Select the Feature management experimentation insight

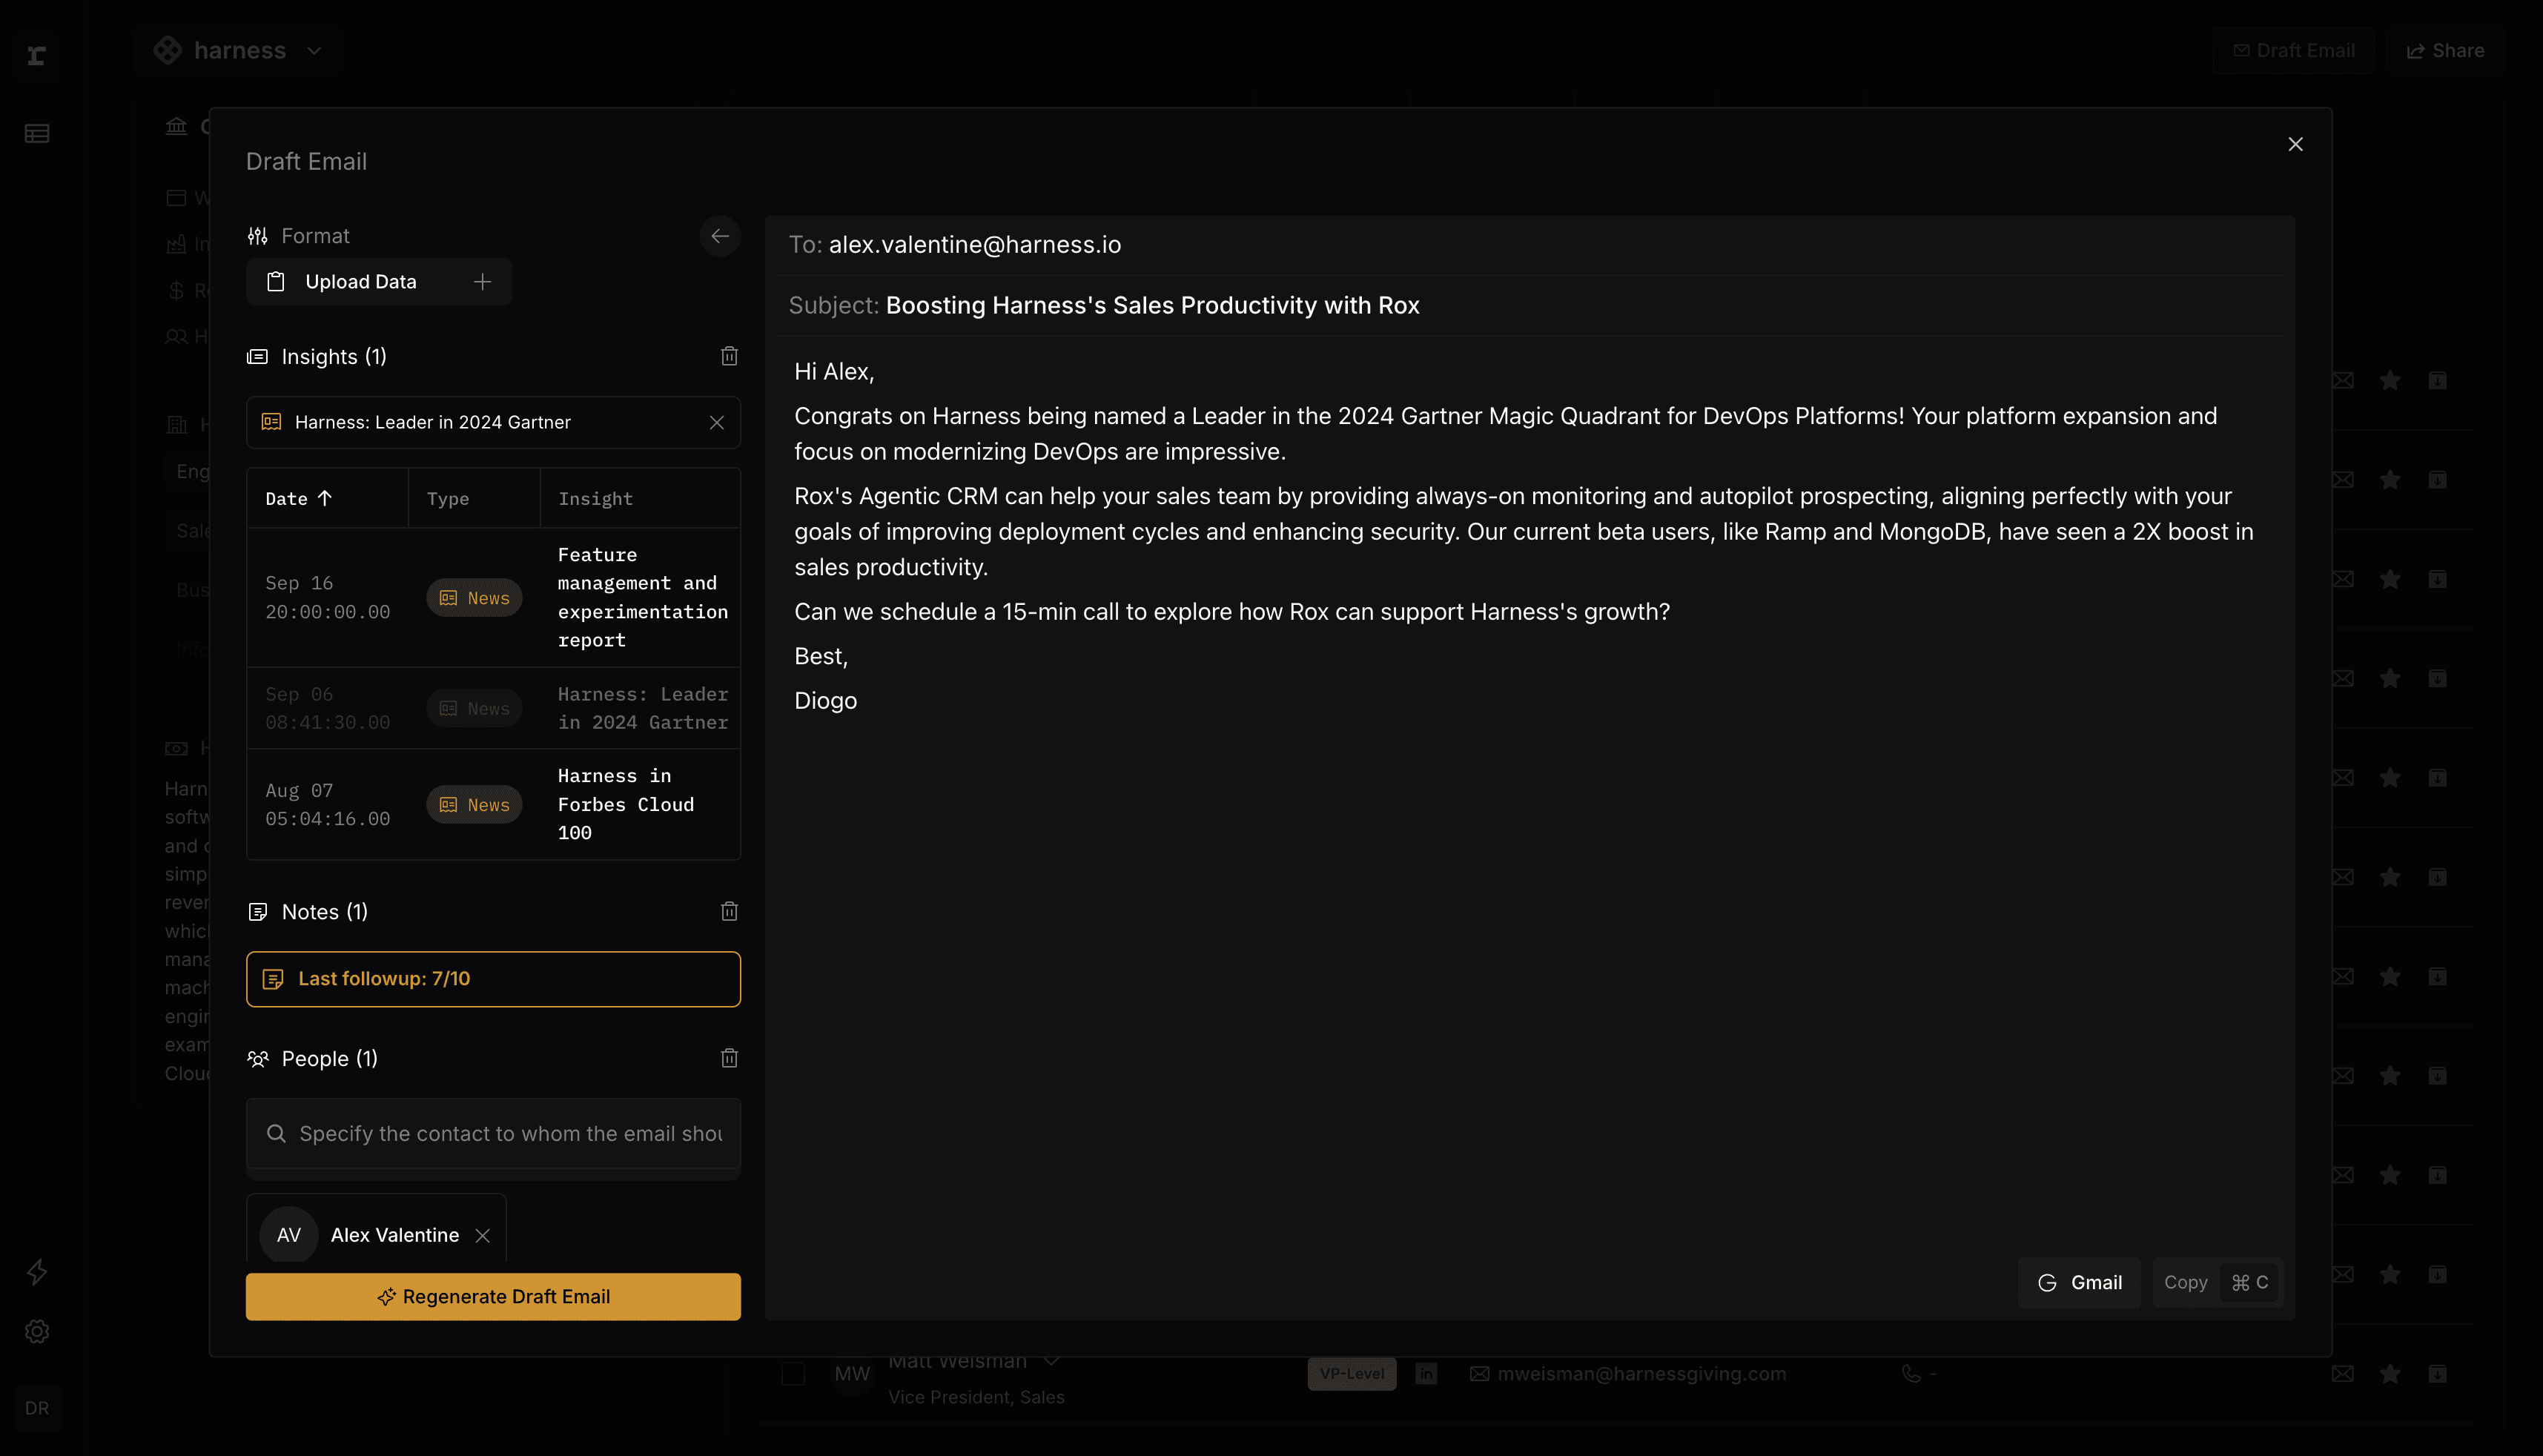click(642, 597)
